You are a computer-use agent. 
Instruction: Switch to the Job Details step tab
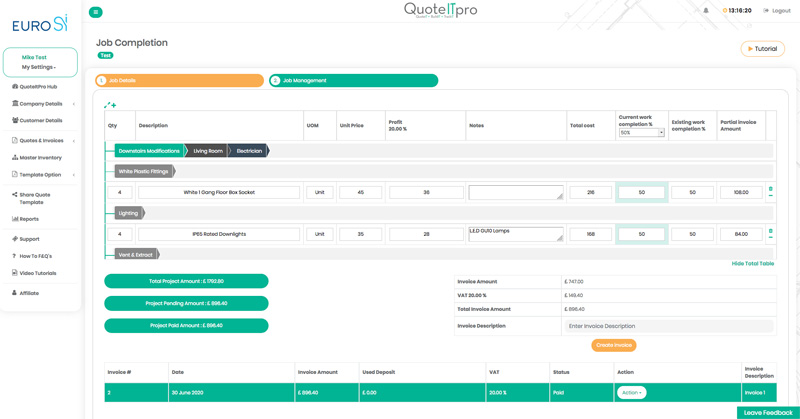tap(180, 80)
